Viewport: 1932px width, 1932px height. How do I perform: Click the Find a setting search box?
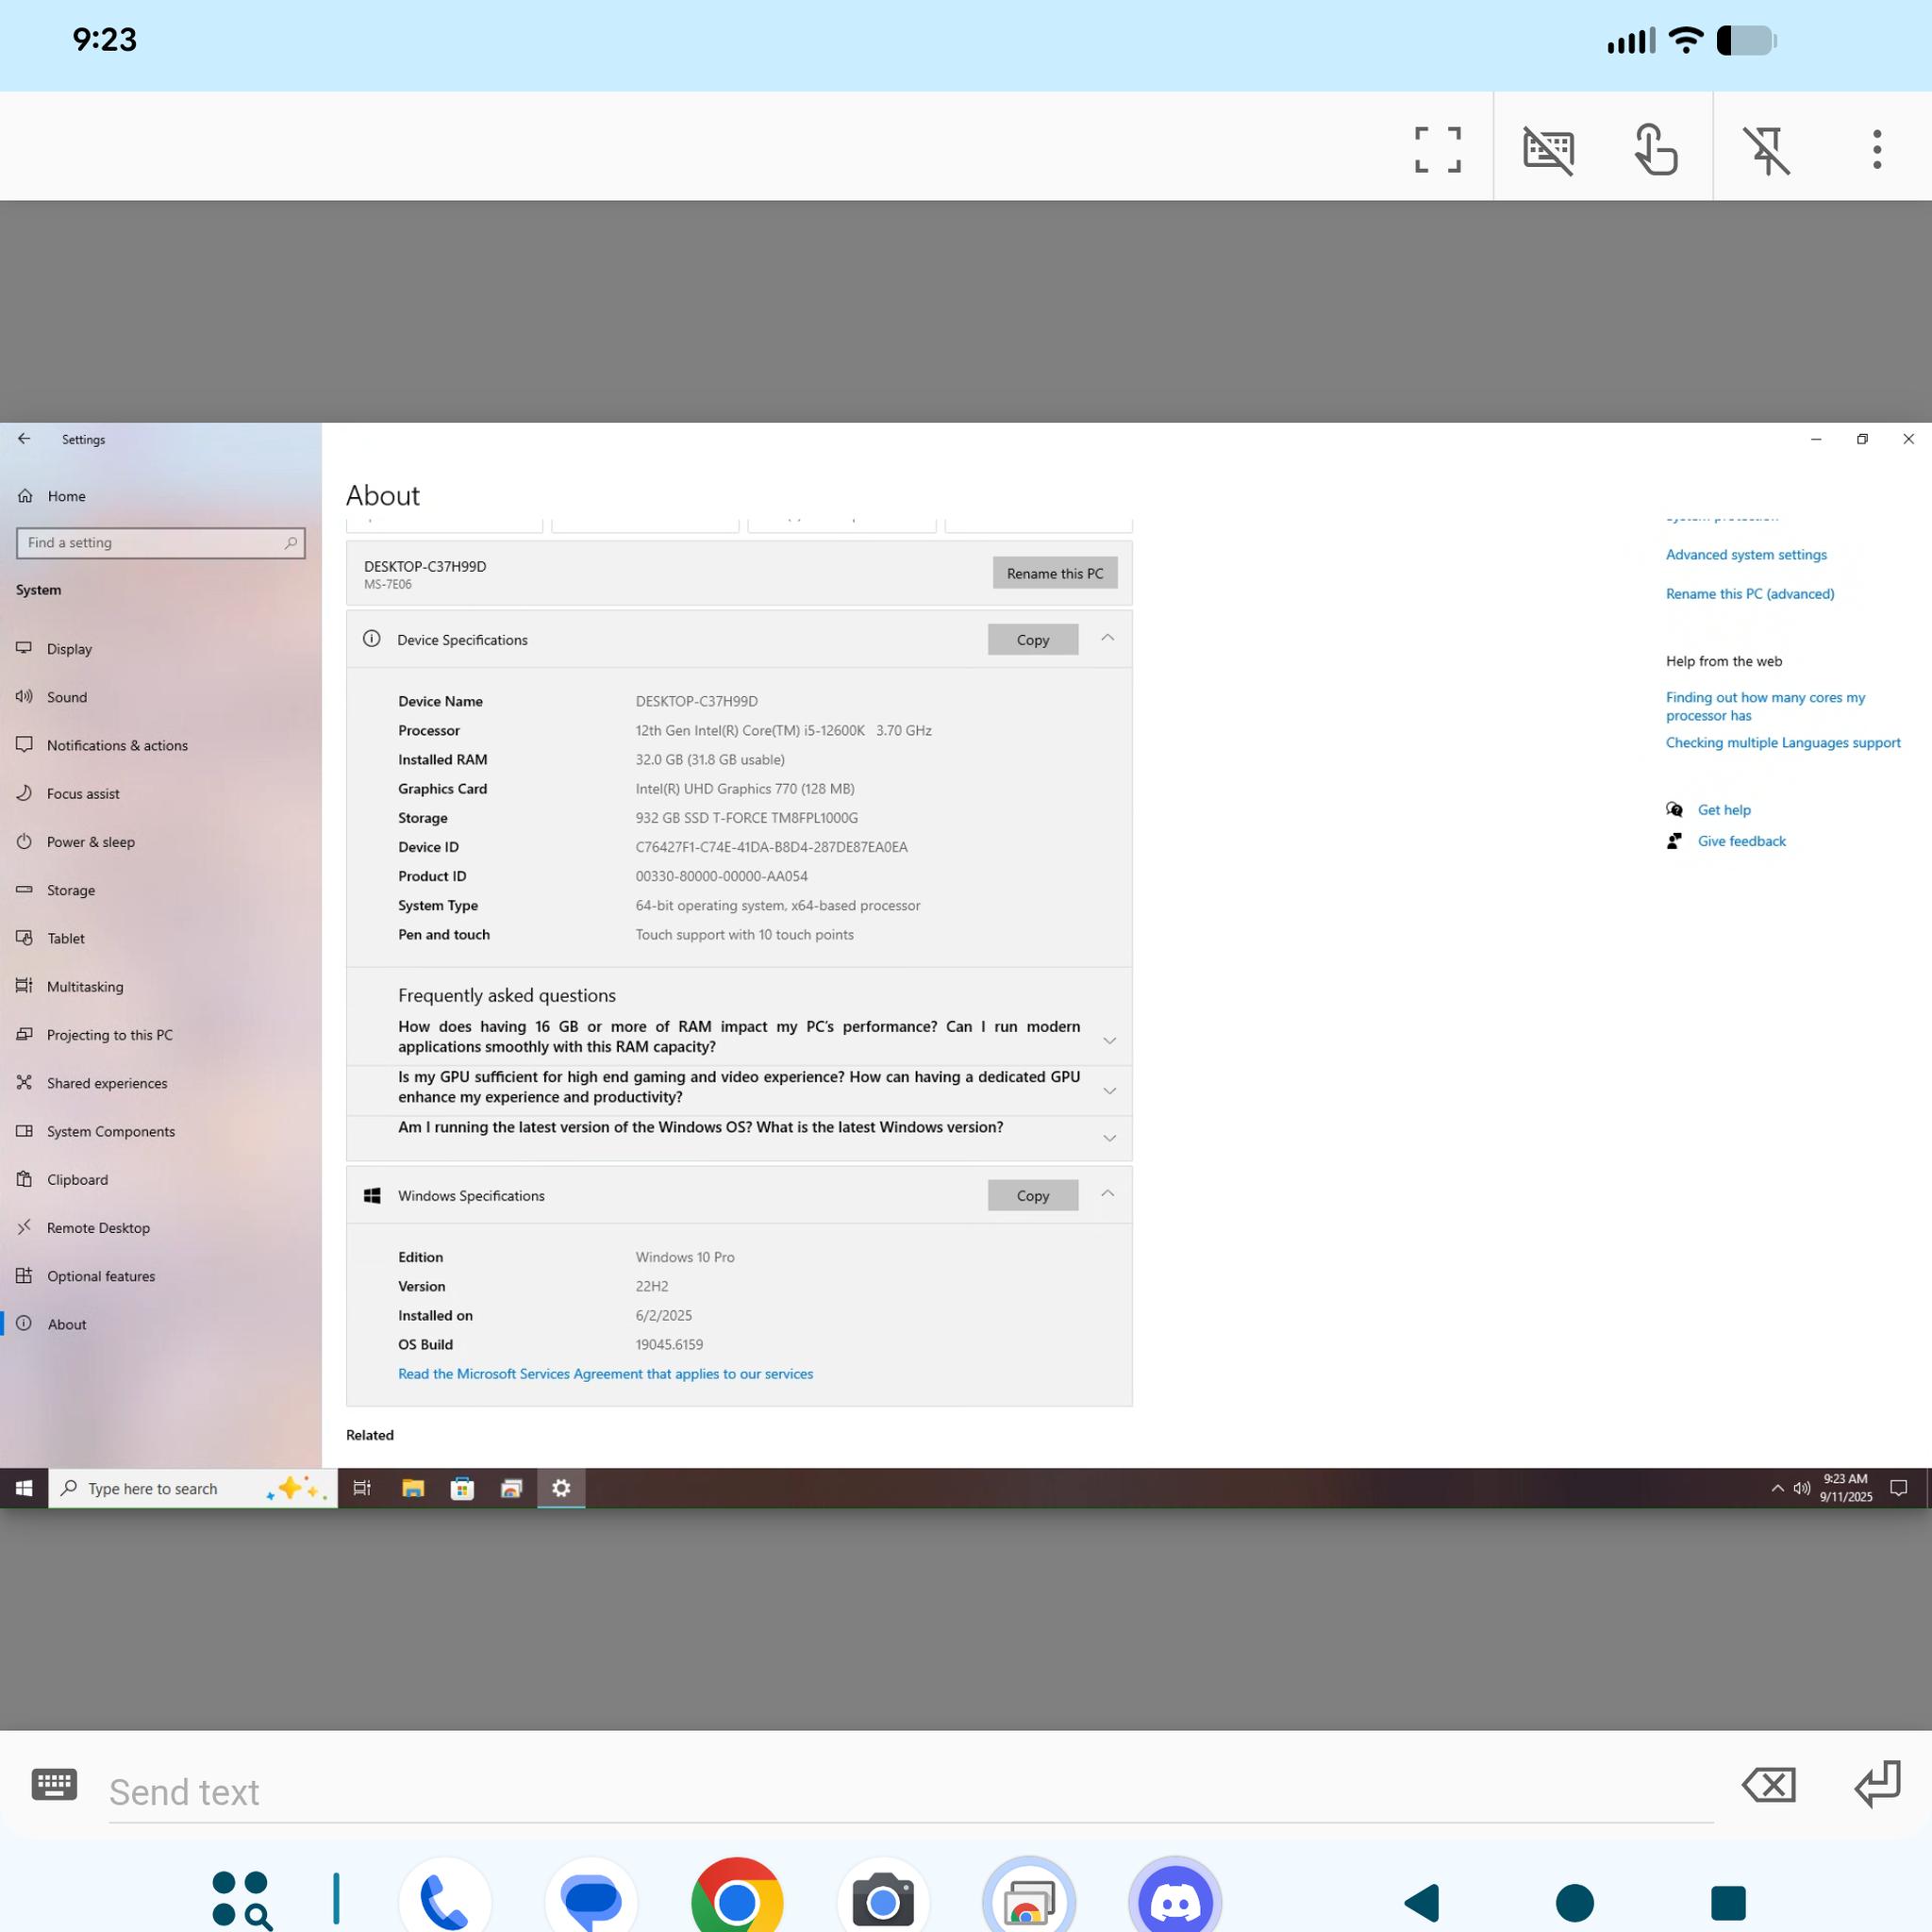point(160,543)
